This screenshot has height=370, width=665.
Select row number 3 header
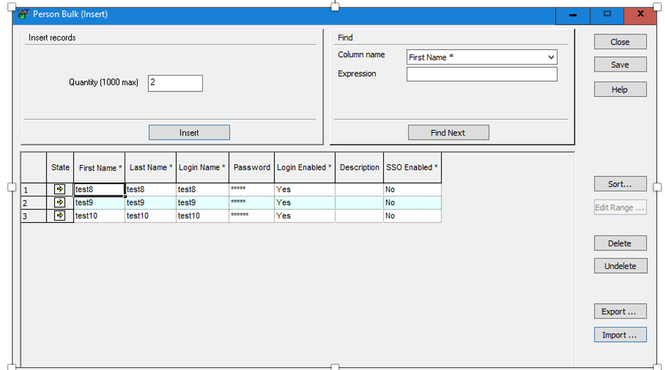tap(34, 216)
